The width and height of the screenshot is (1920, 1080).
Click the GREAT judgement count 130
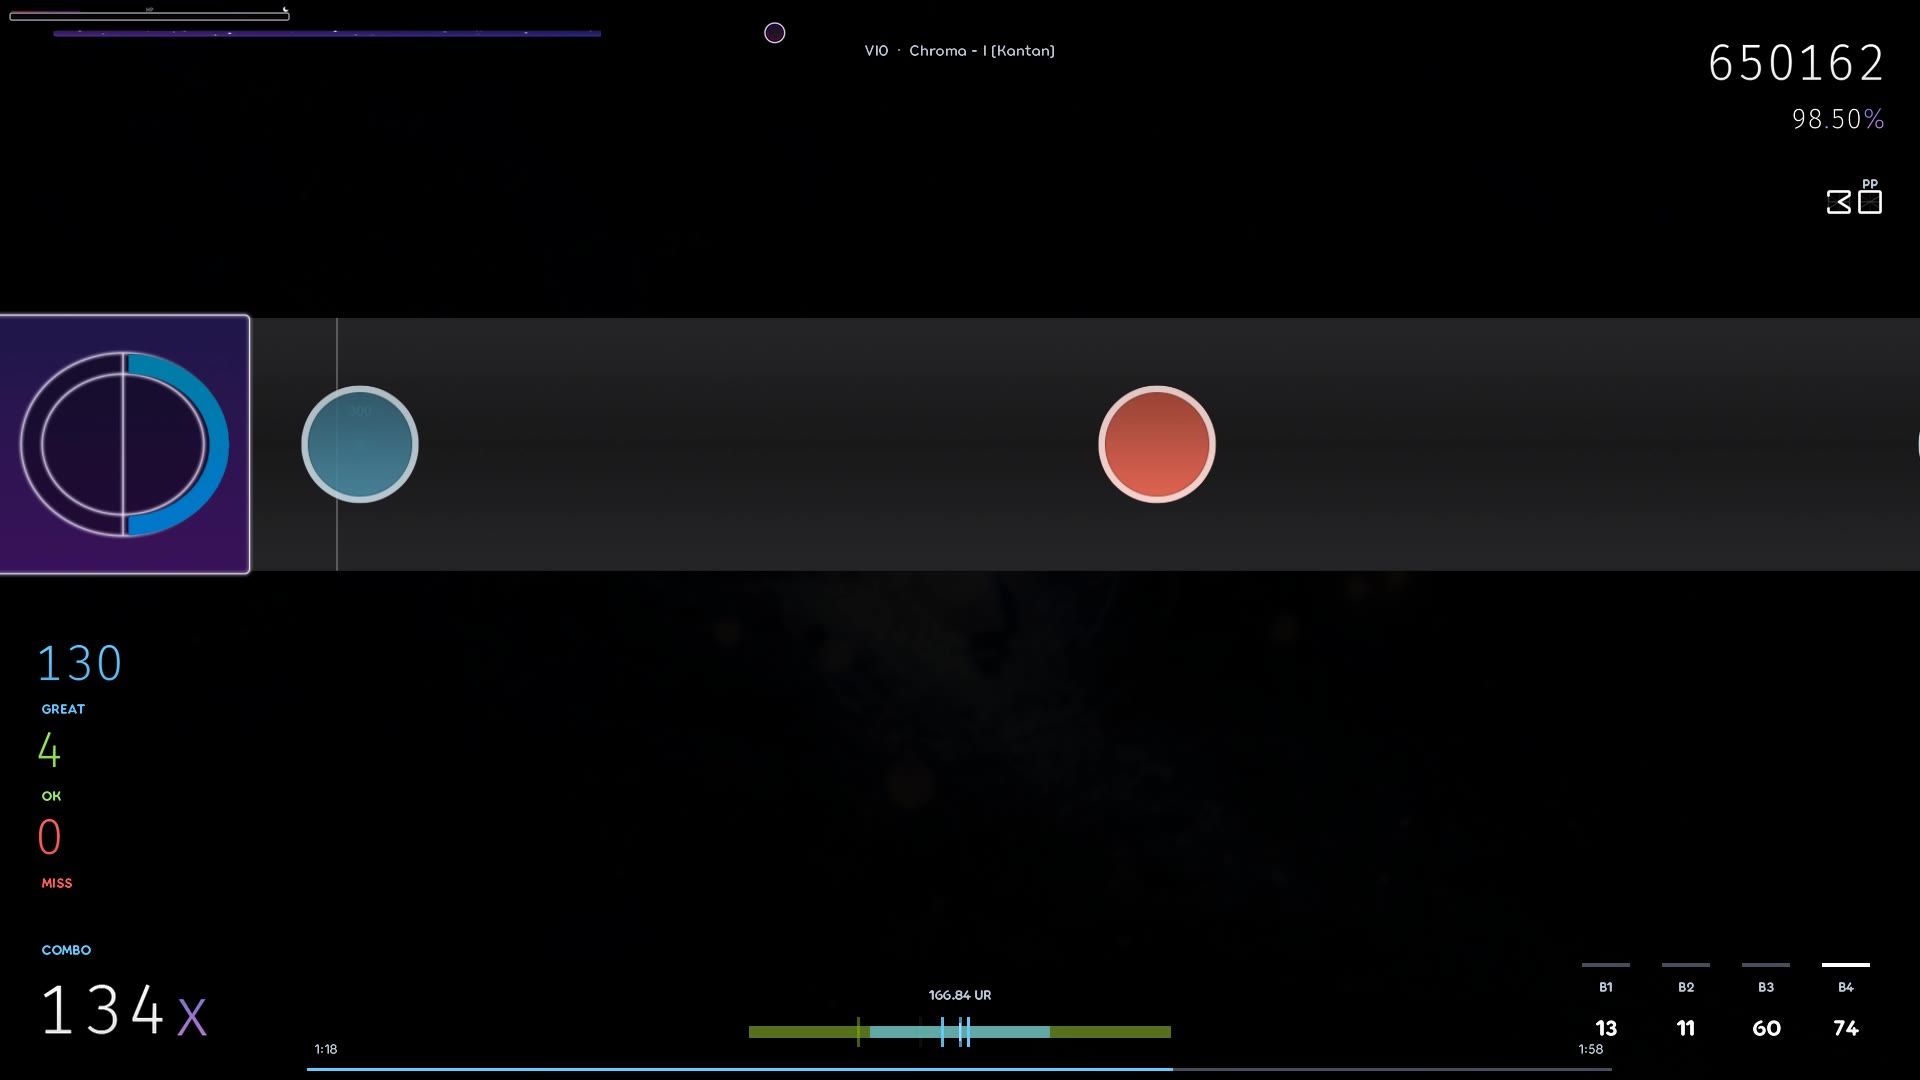click(x=80, y=664)
